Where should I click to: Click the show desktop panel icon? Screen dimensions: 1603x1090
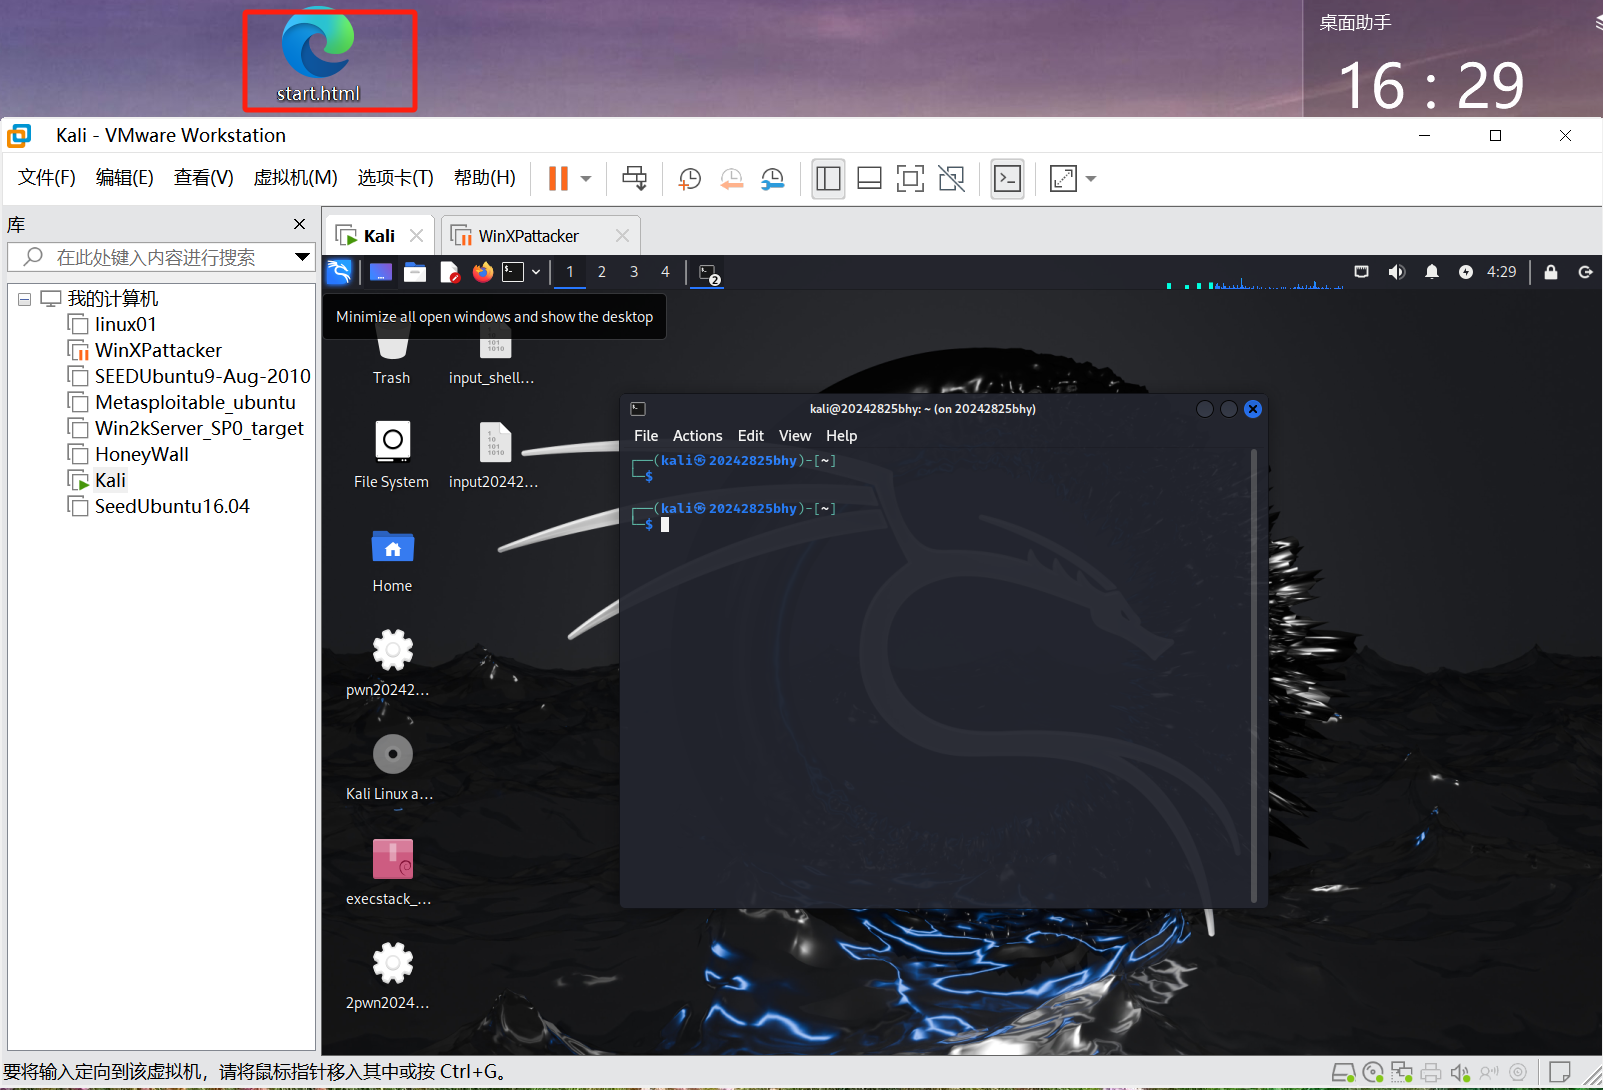pos(380,272)
